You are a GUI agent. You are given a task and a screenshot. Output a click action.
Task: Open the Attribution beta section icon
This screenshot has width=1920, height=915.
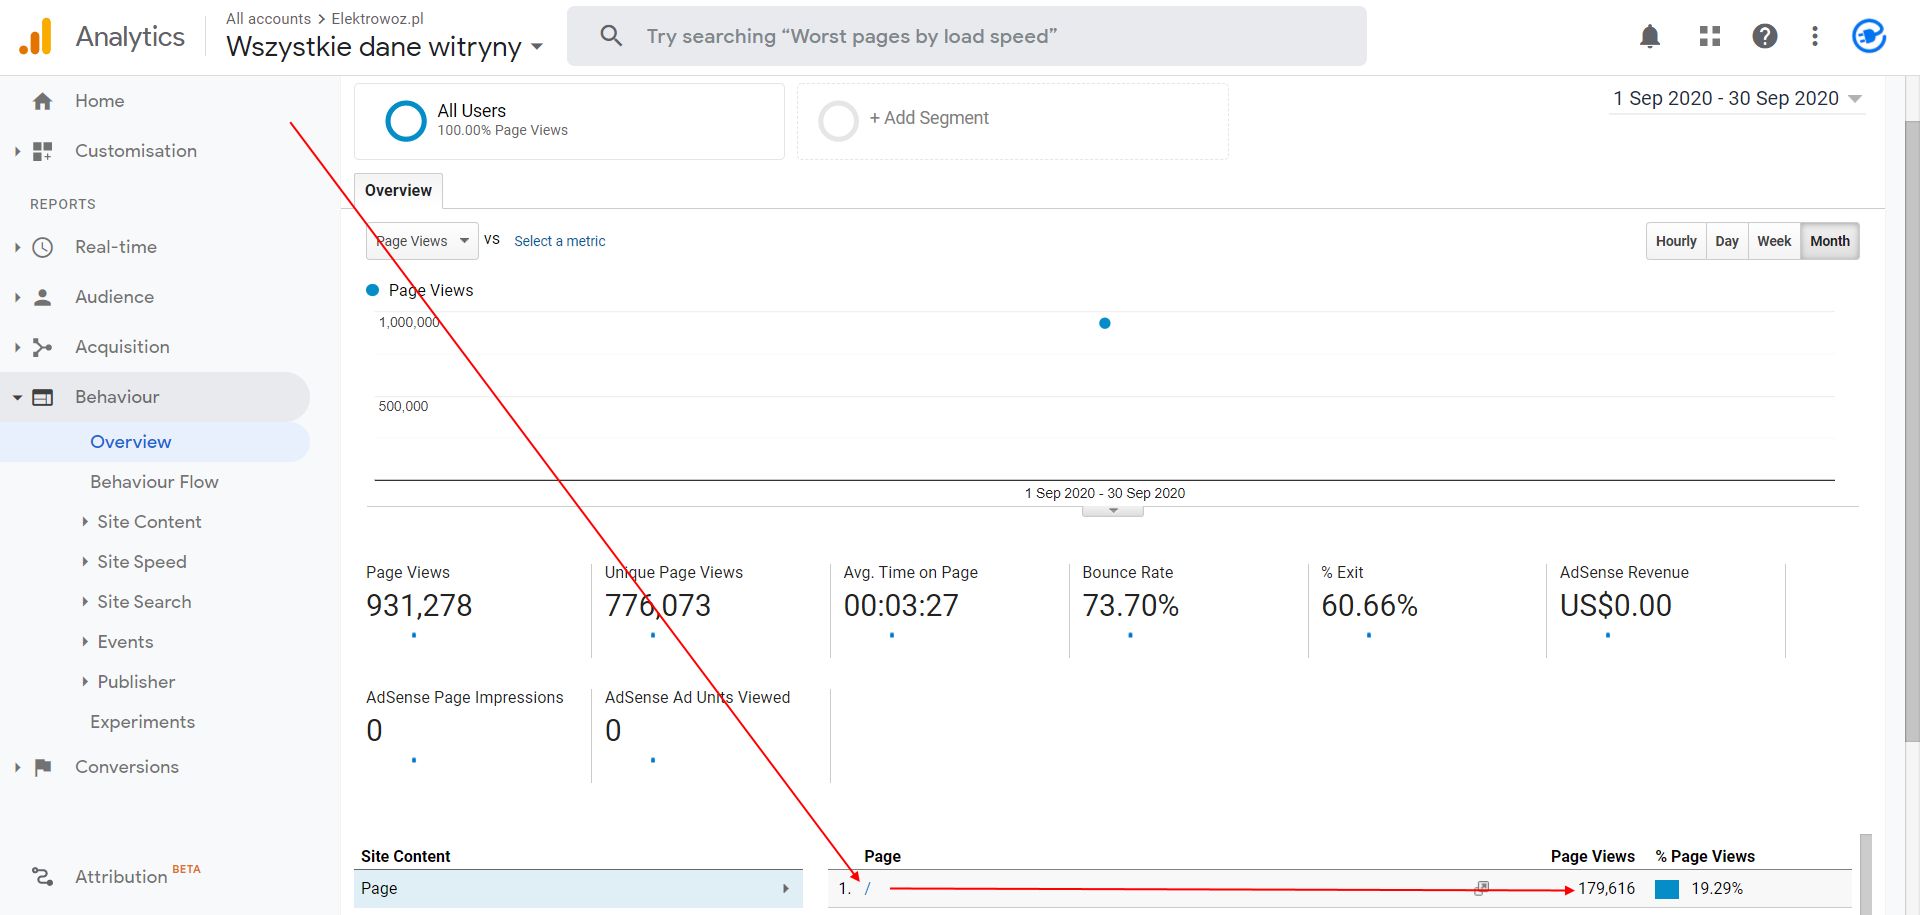point(42,877)
